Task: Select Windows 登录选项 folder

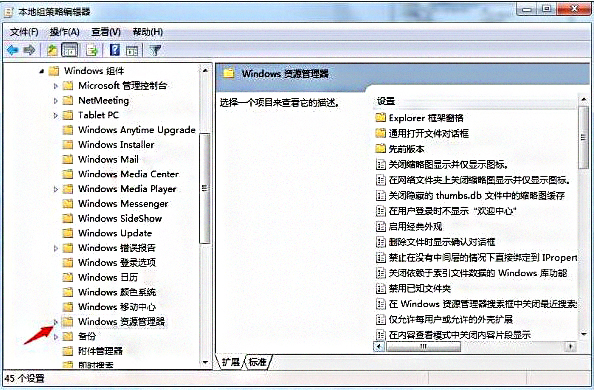Action: tap(117, 263)
